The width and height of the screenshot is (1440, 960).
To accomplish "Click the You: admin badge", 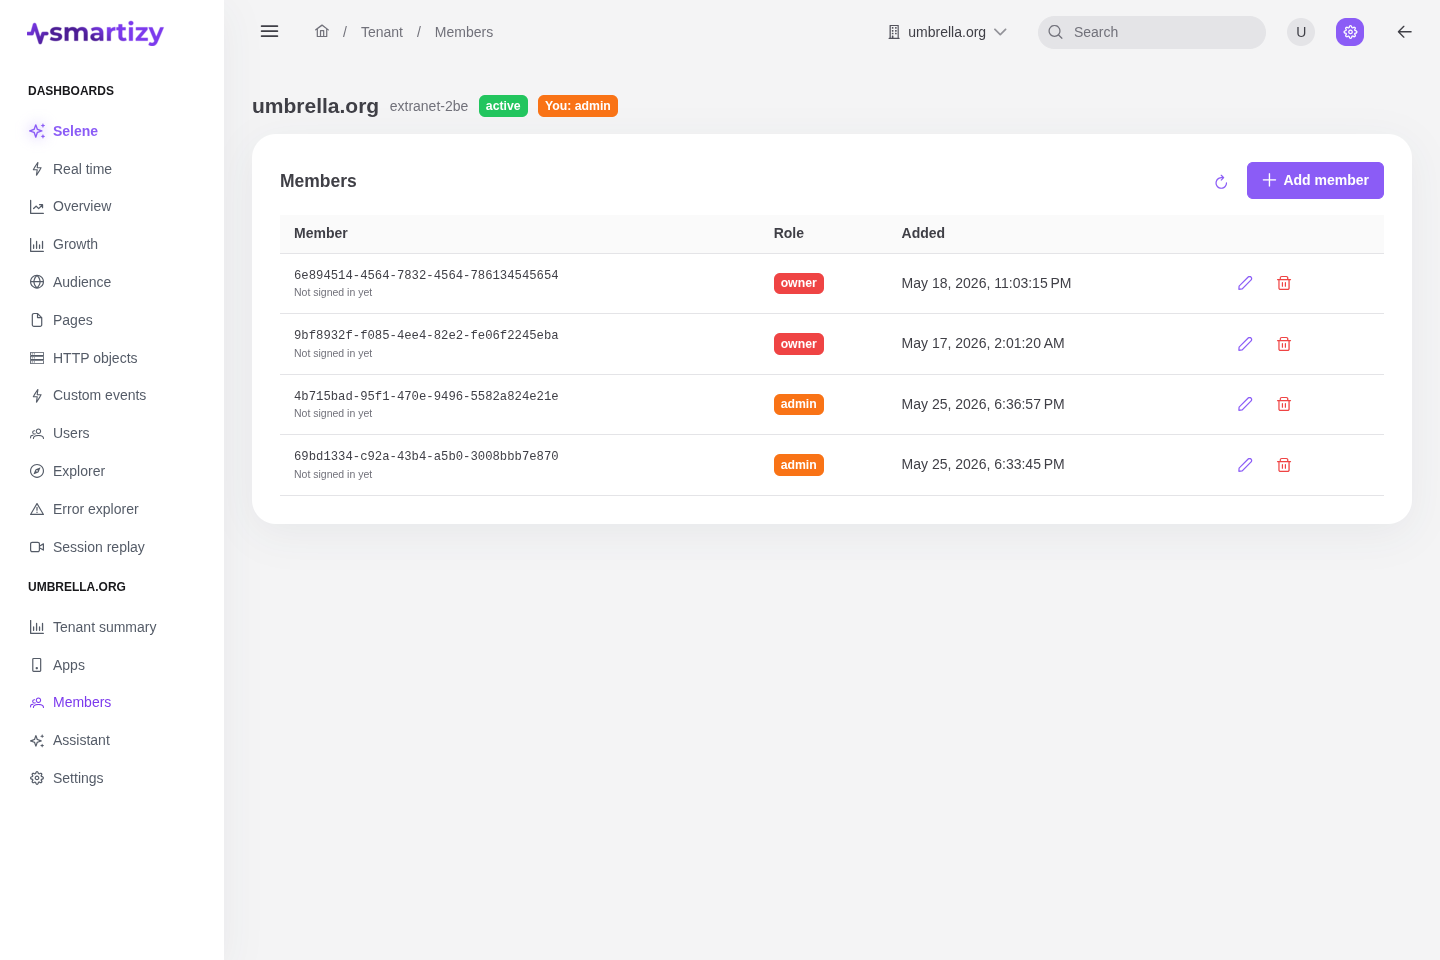I will (x=578, y=106).
